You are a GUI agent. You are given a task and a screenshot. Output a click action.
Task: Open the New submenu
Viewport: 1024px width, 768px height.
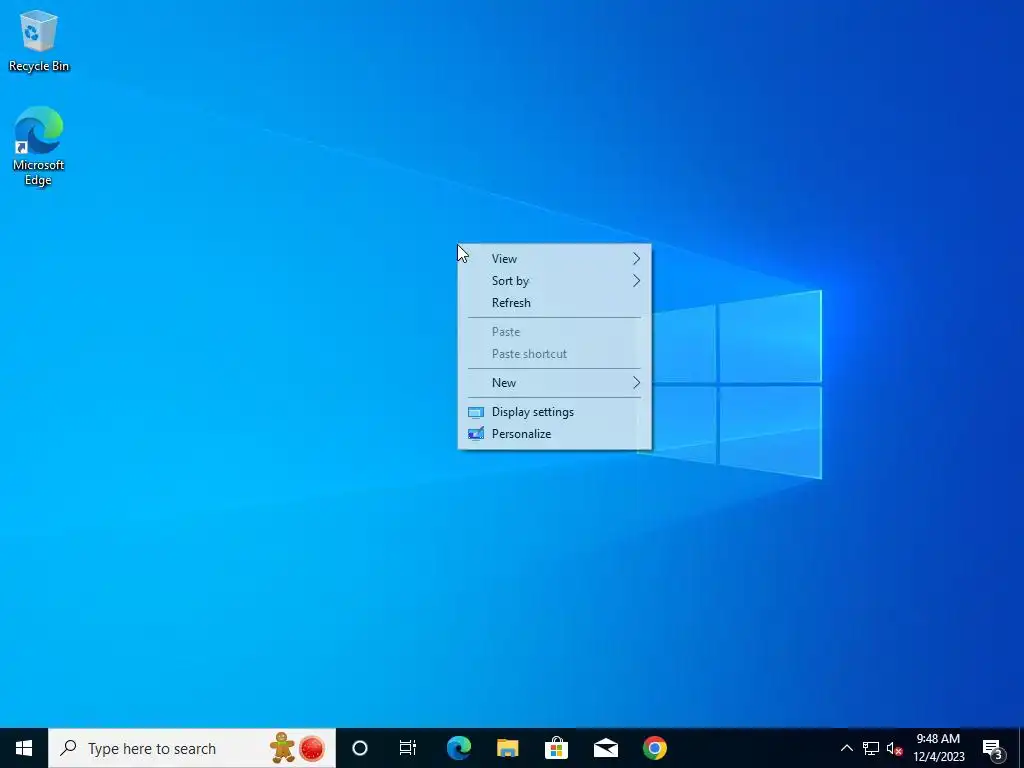click(x=554, y=383)
